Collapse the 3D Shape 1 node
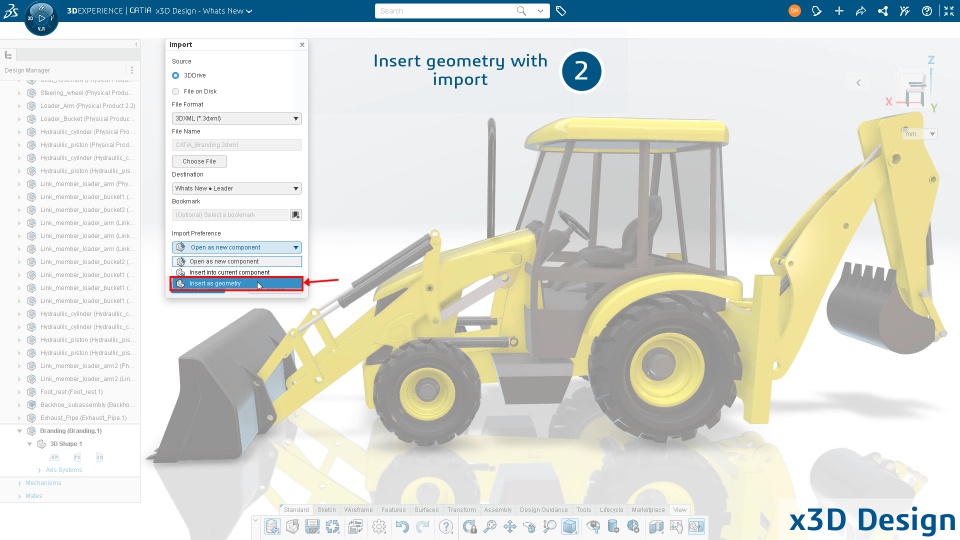 (29, 444)
